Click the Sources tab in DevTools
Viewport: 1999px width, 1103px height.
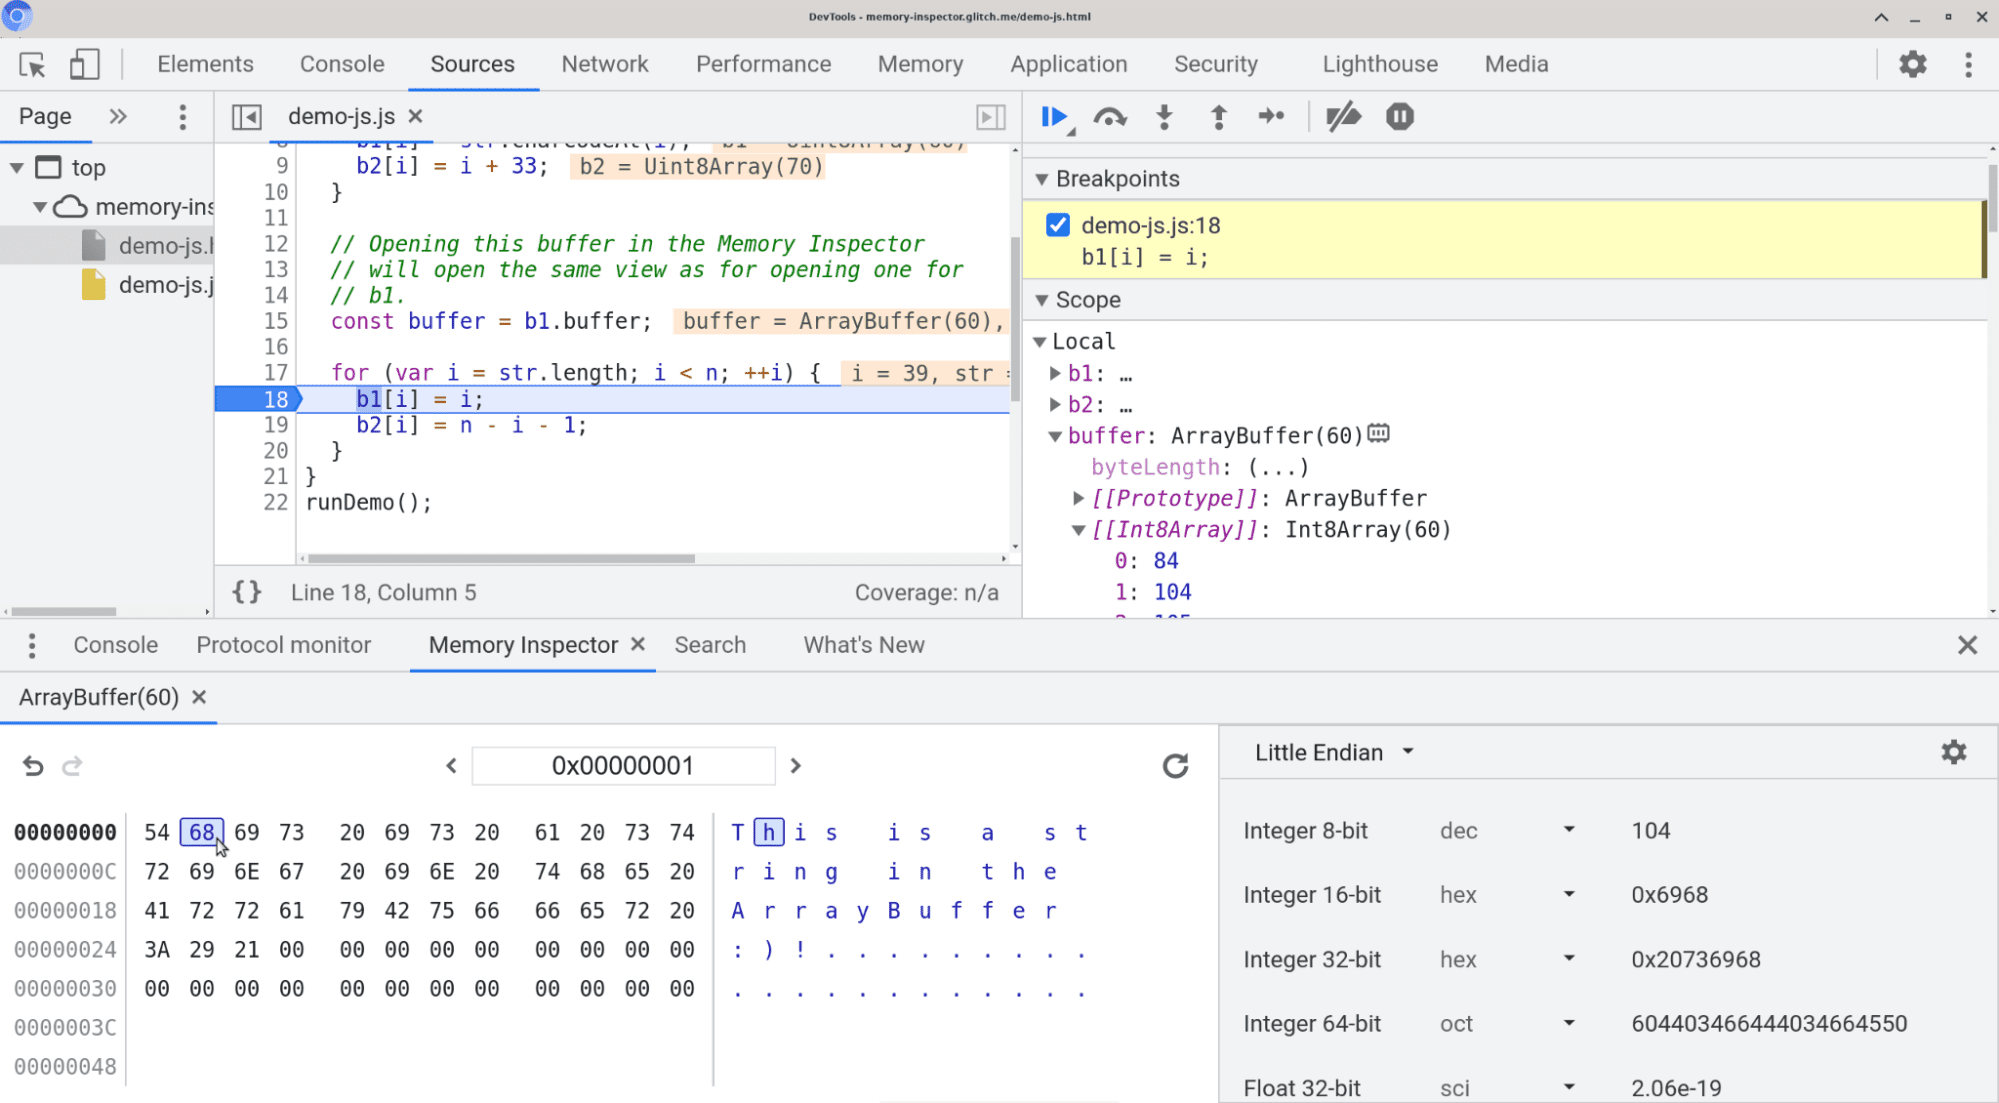click(471, 64)
